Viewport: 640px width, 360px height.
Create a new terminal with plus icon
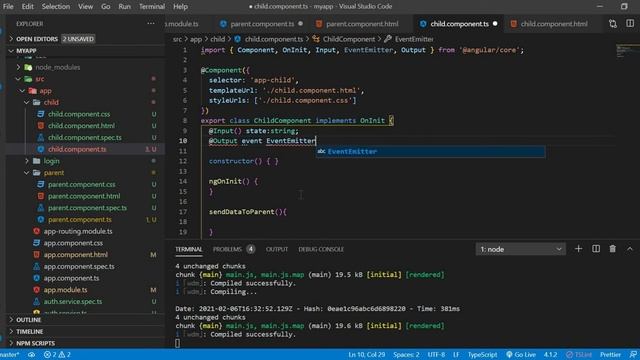578,249
